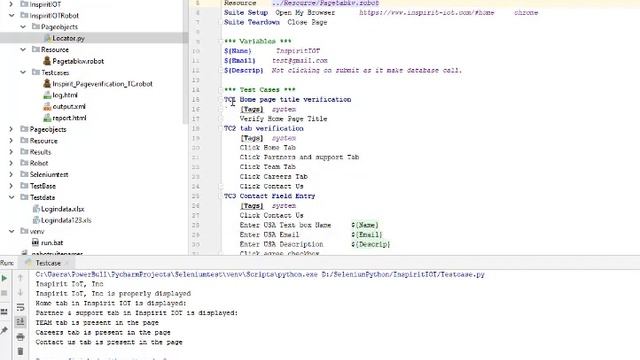640x360 pixels.
Task: Click the Locator.py Python file icon
Action: [x=47, y=38]
